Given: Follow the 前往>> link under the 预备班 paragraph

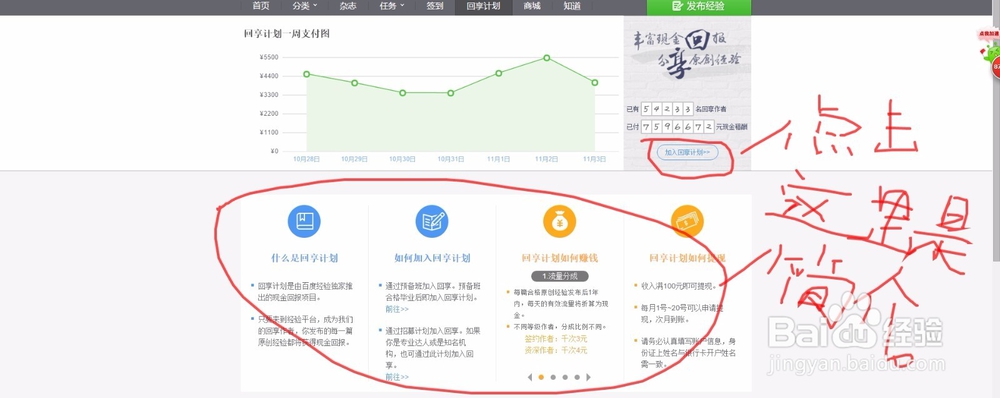Looking at the screenshot, I should [x=397, y=309].
